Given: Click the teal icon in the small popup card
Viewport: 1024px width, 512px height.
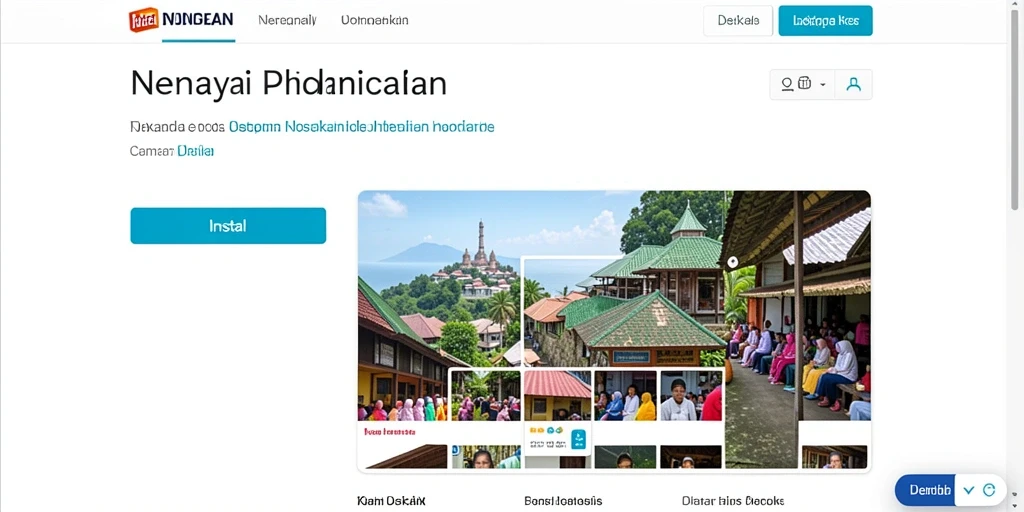Looking at the screenshot, I should 579,440.
